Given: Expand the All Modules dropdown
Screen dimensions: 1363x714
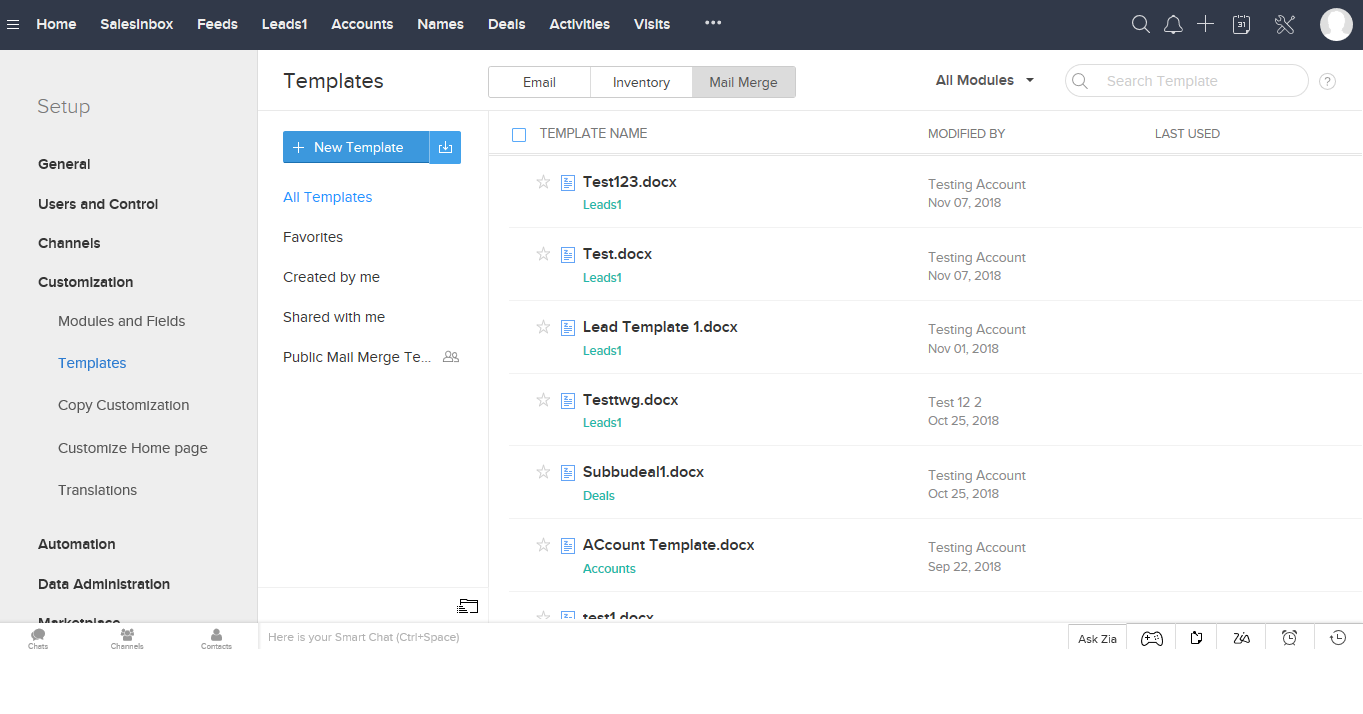Looking at the screenshot, I should pyautogui.click(x=984, y=80).
